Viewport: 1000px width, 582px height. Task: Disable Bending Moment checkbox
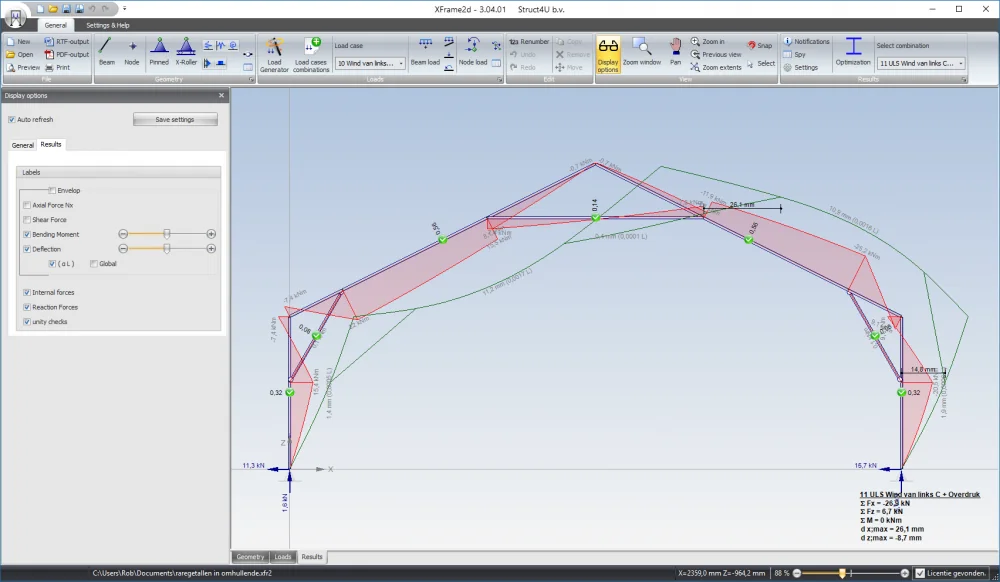[27, 234]
